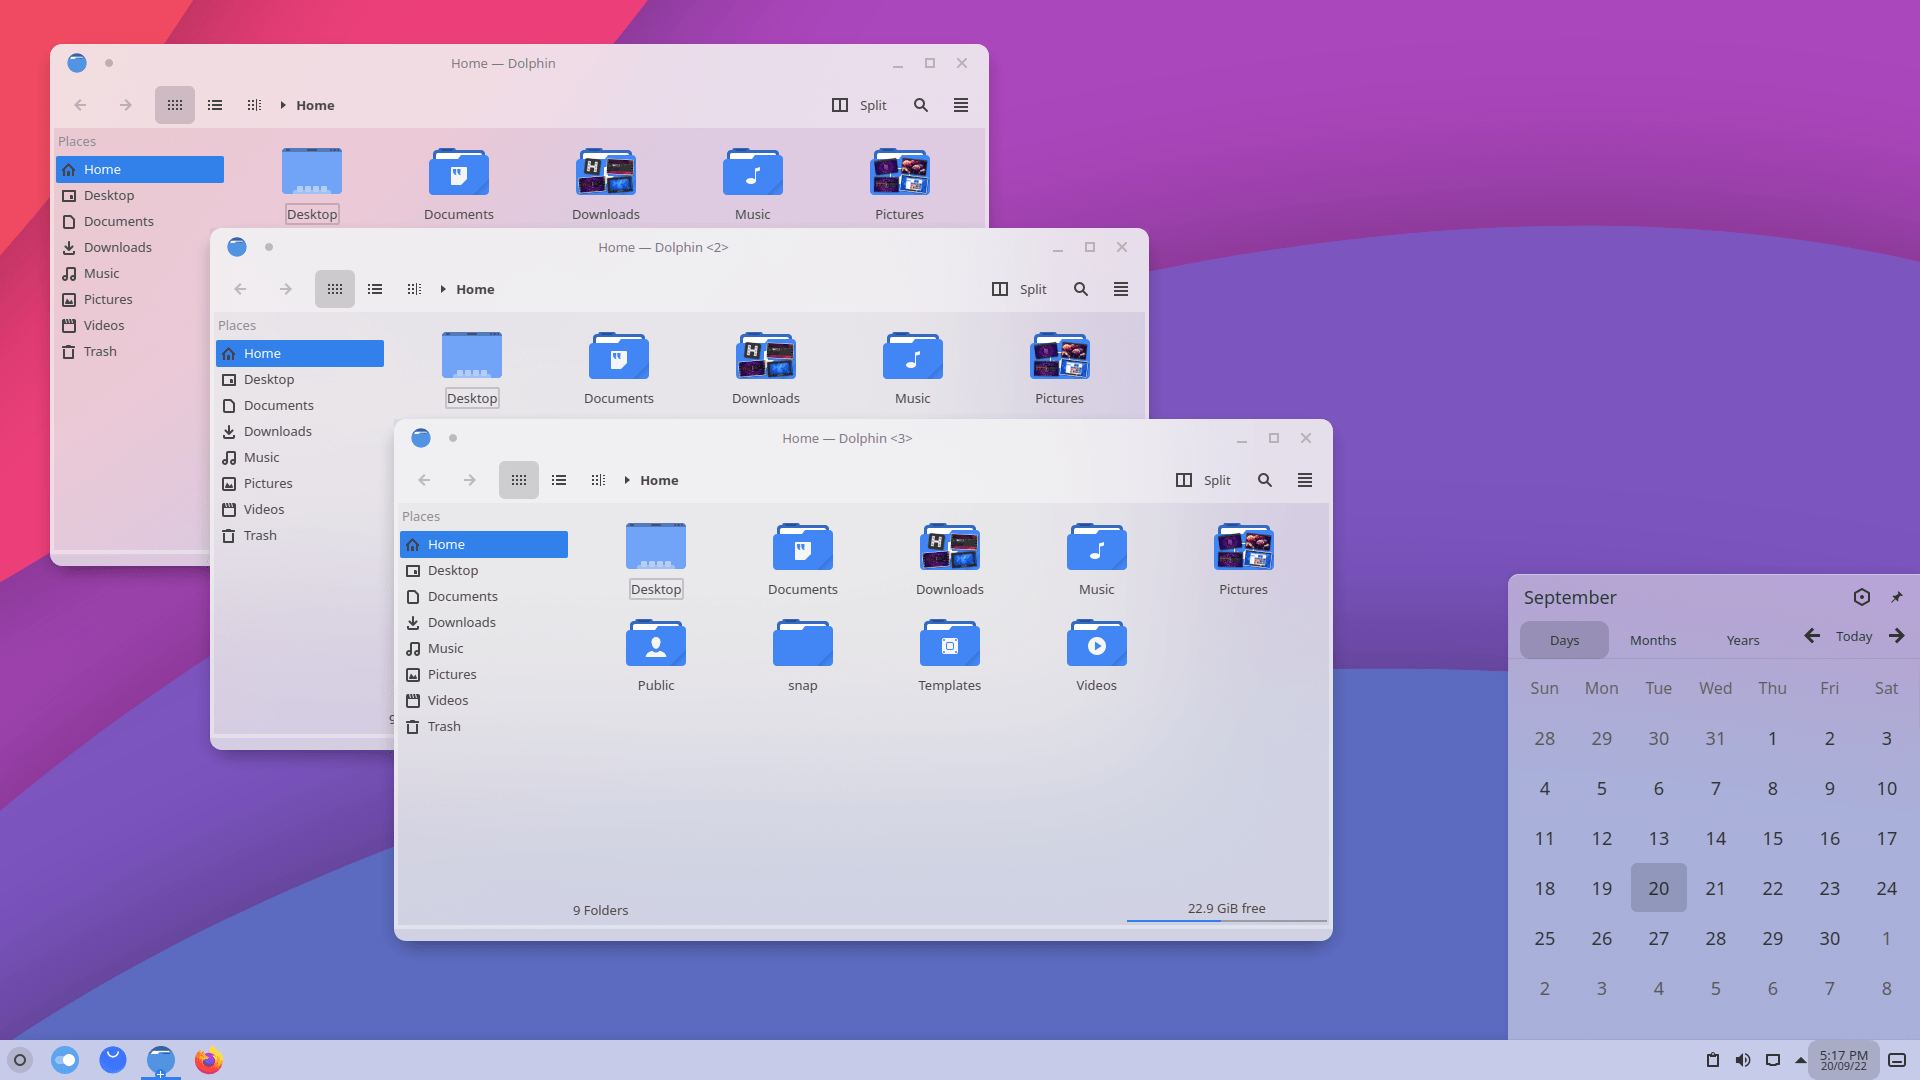Switch to Years view in calendar
The image size is (1920, 1080).
tap(1741, 638)
